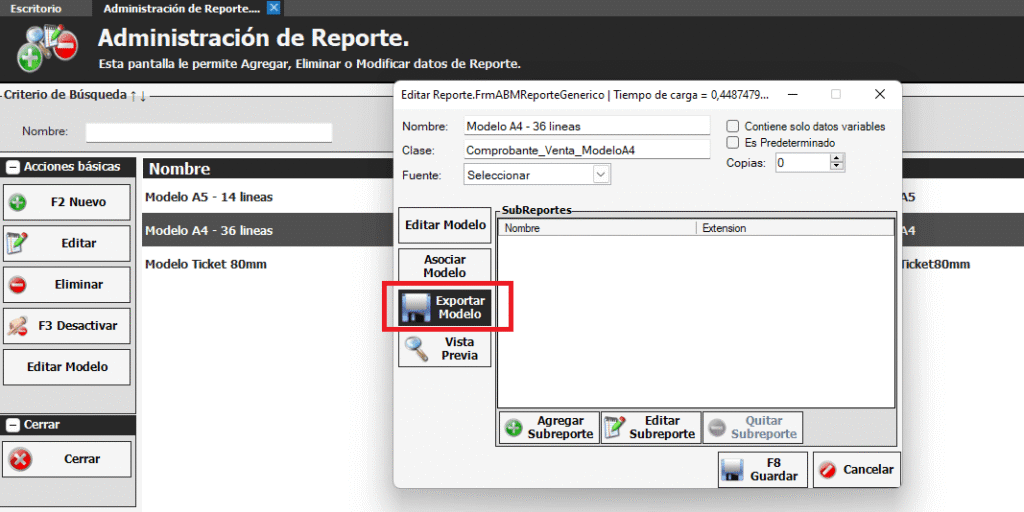Viewport: 1024px width, 512px height.
Task: Click the Nombre search input field
Action: point(208,132)
